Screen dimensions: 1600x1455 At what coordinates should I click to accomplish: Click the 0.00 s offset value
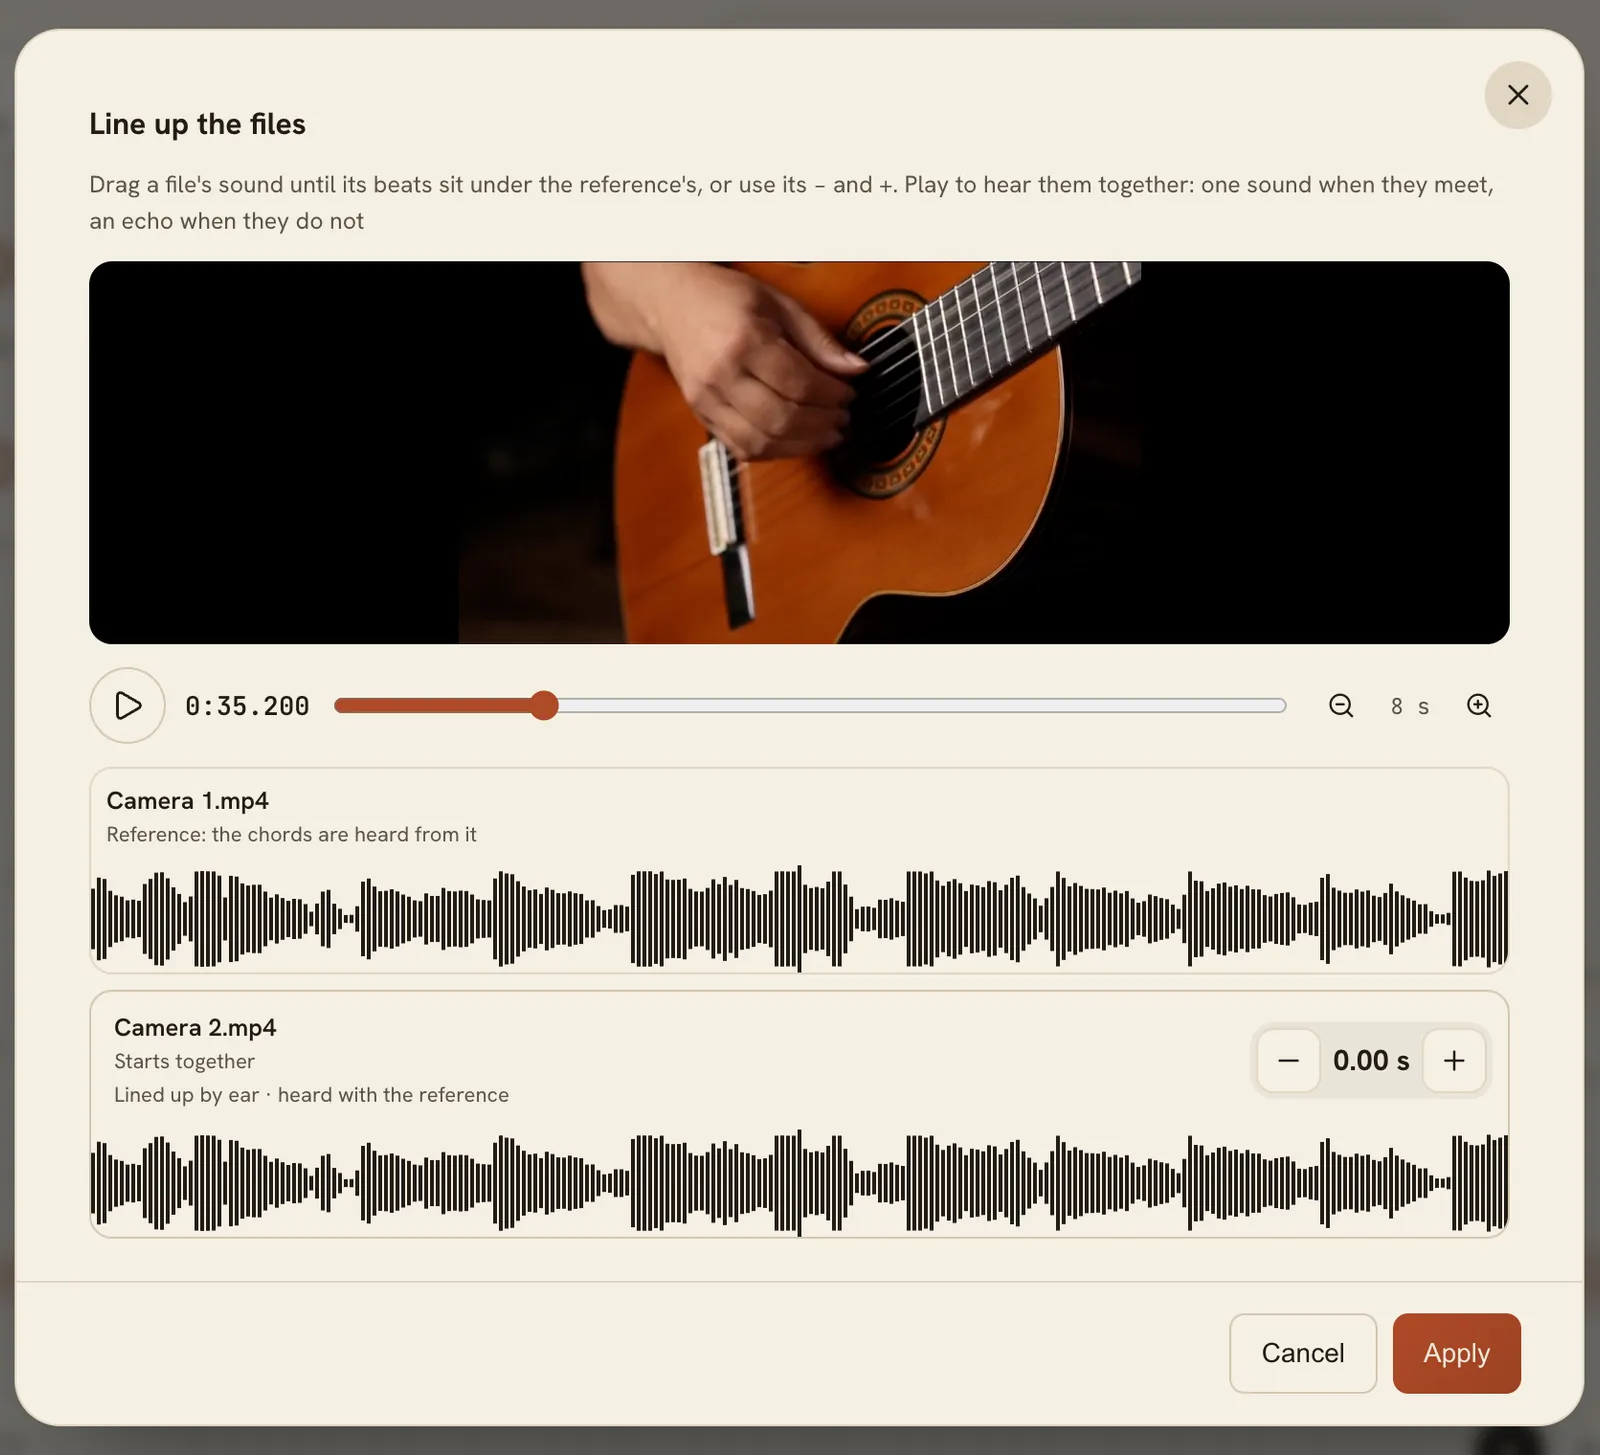coord(1371,1060)
